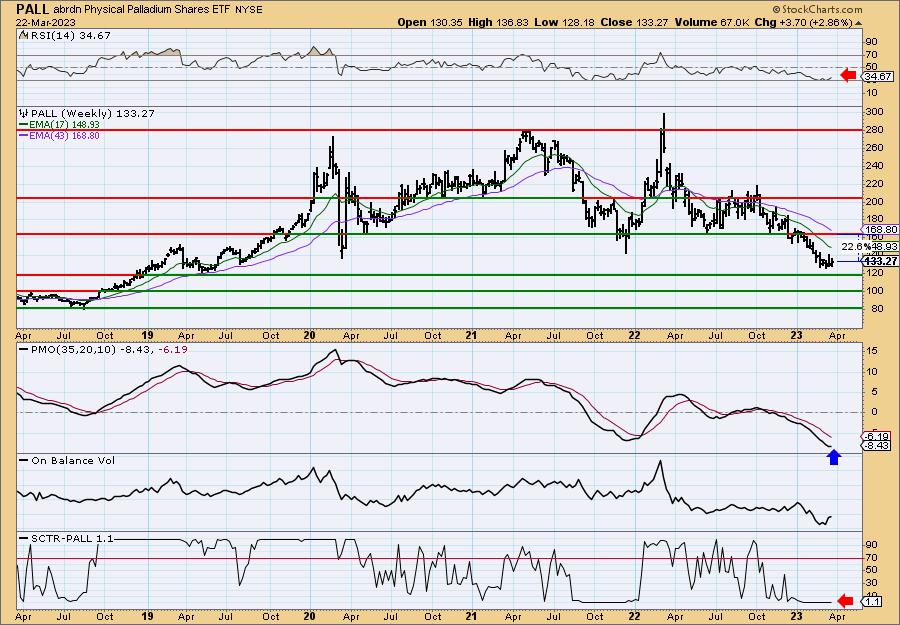This screenshot has height=625, width=900.
Task: Click the black line marker before SCTR-PALL
Action: click(24, 538)
